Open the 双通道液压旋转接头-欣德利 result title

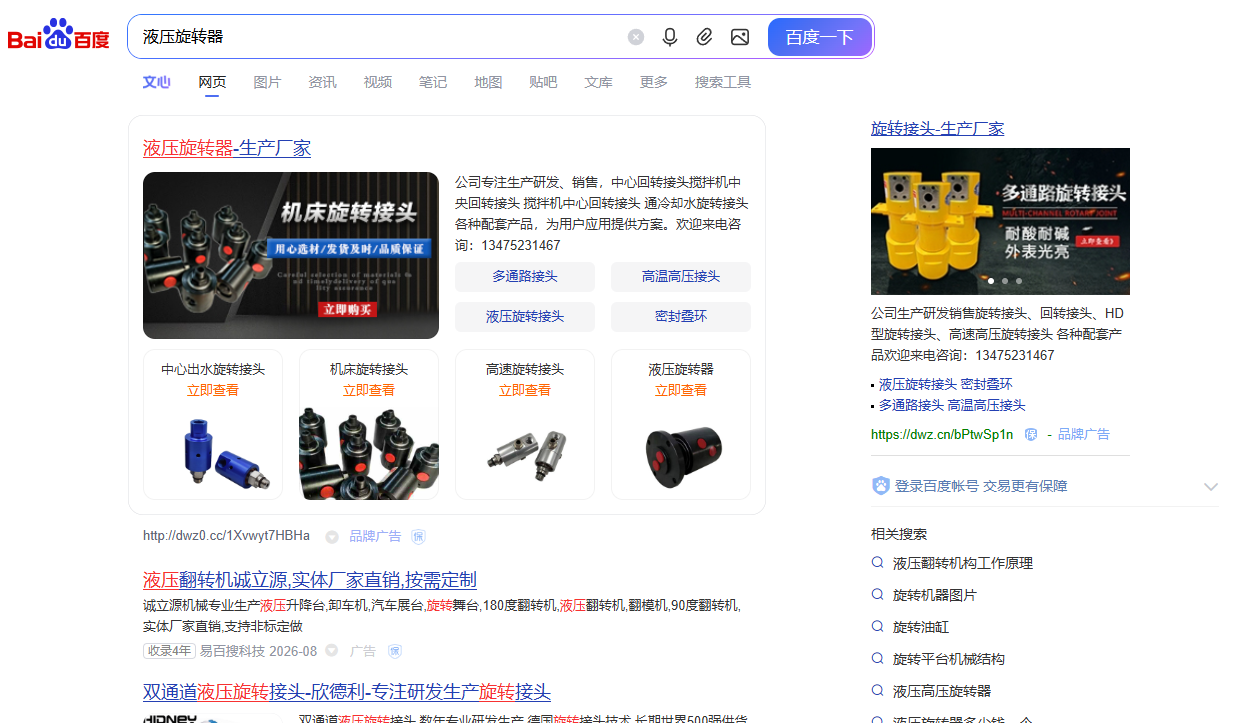[x=347, y=692]
